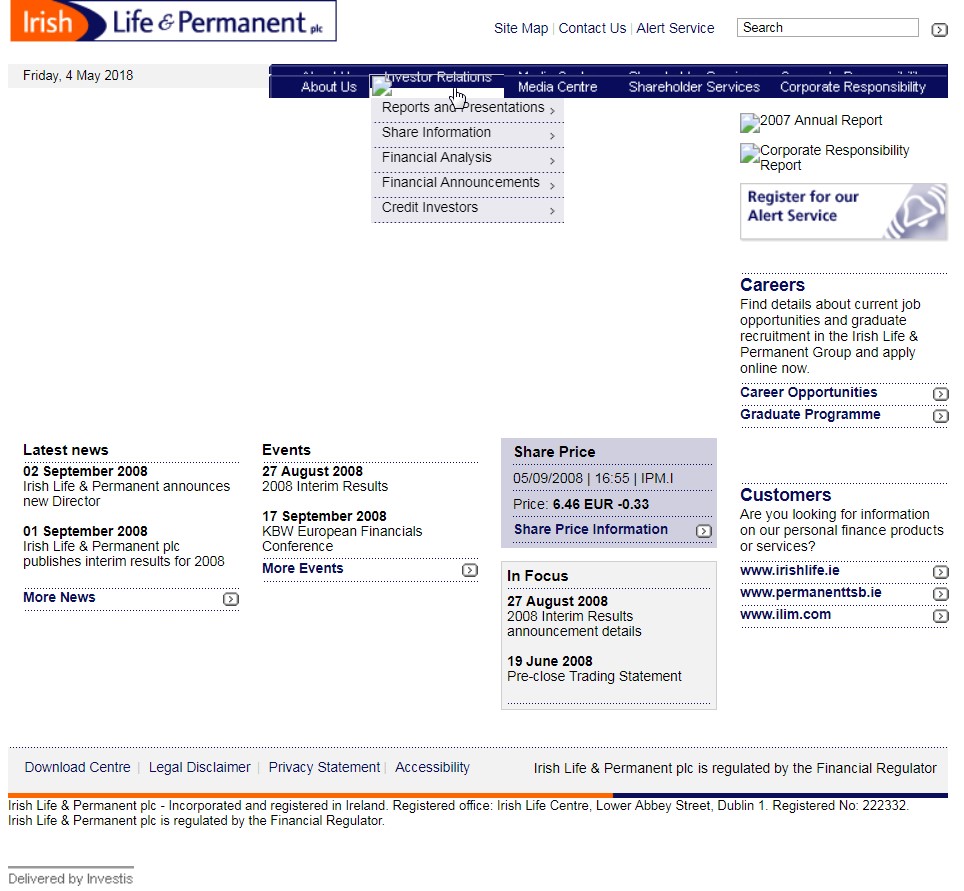The height and width of the screenshot is (891, 964).
Task: Click the Corporate Responsibility Report link text
Action: tap(834, 157)
